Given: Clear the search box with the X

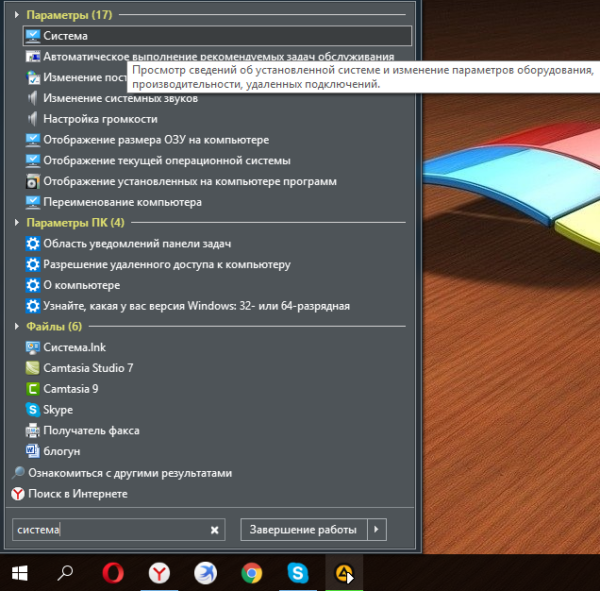Looking at the screenshot, I should pos(215,530).
